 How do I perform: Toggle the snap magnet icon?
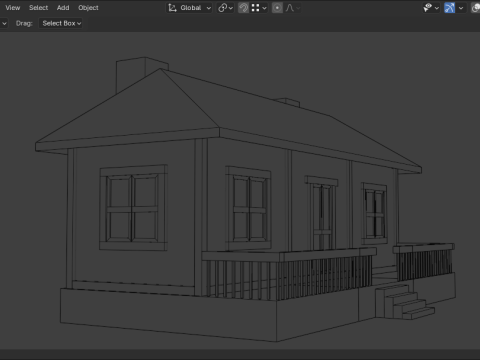(x=243, y=8)
